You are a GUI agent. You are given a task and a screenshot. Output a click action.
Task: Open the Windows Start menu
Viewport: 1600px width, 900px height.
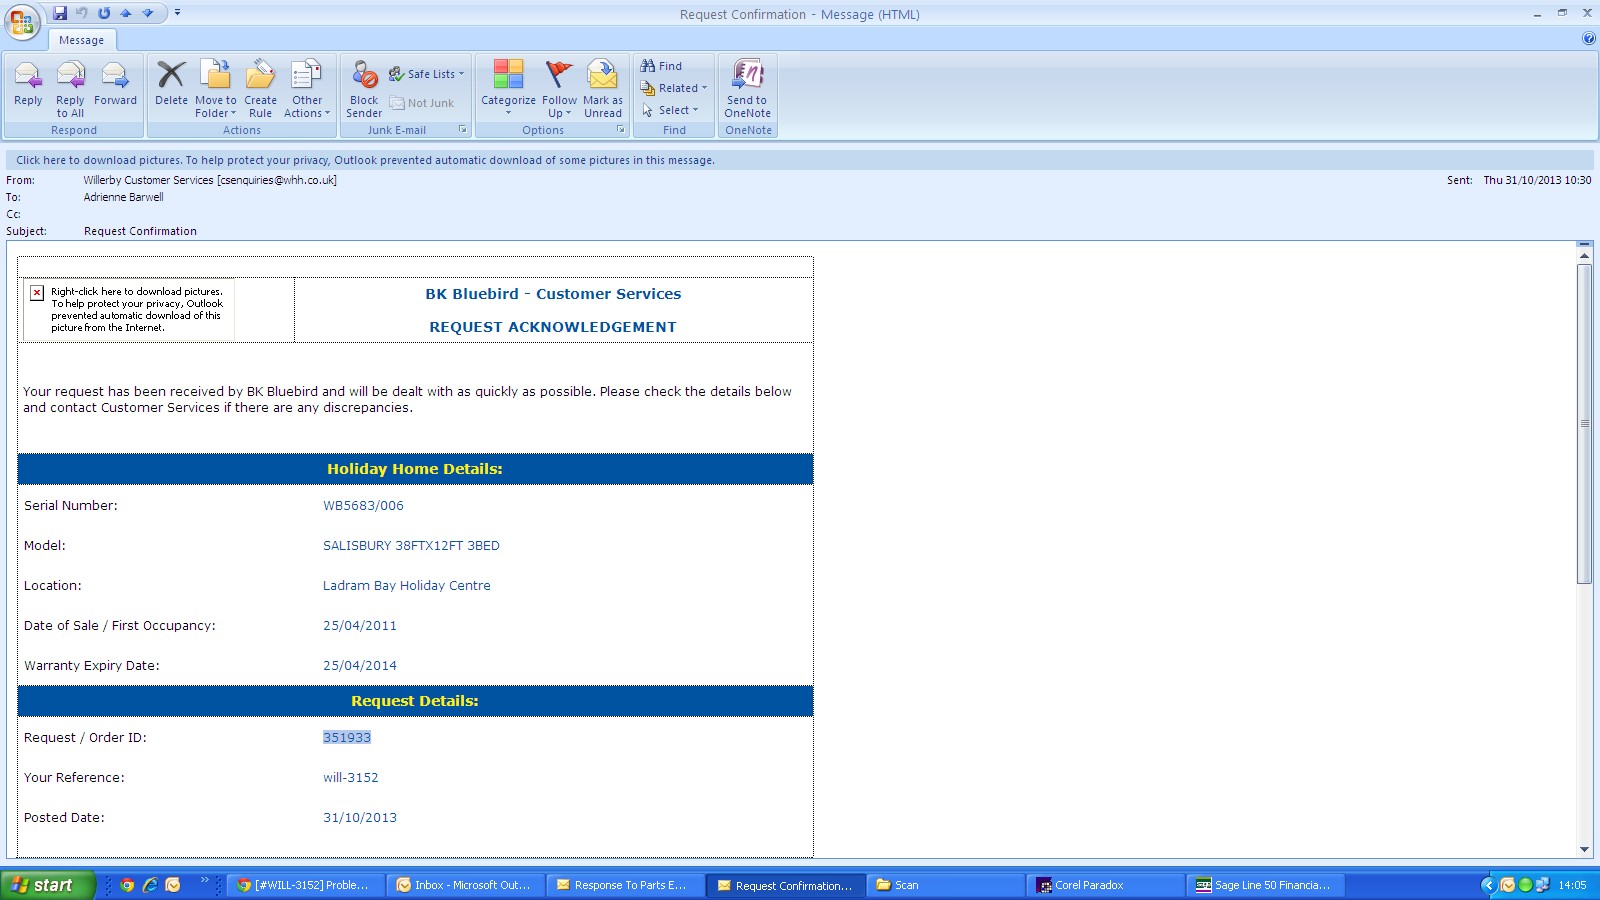click(x=48, y=885)
